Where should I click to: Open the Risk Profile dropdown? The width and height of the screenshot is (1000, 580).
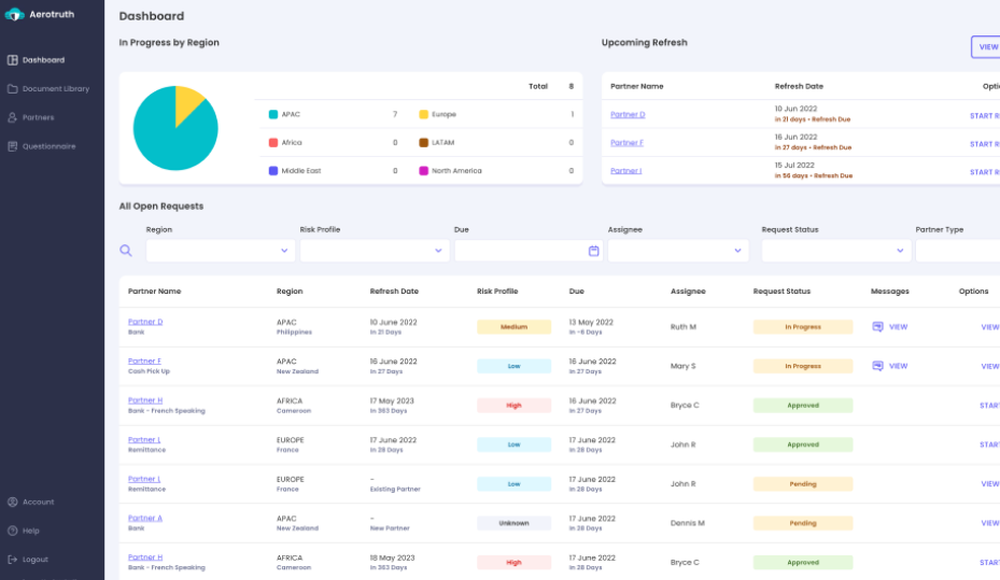pos(437,250)
